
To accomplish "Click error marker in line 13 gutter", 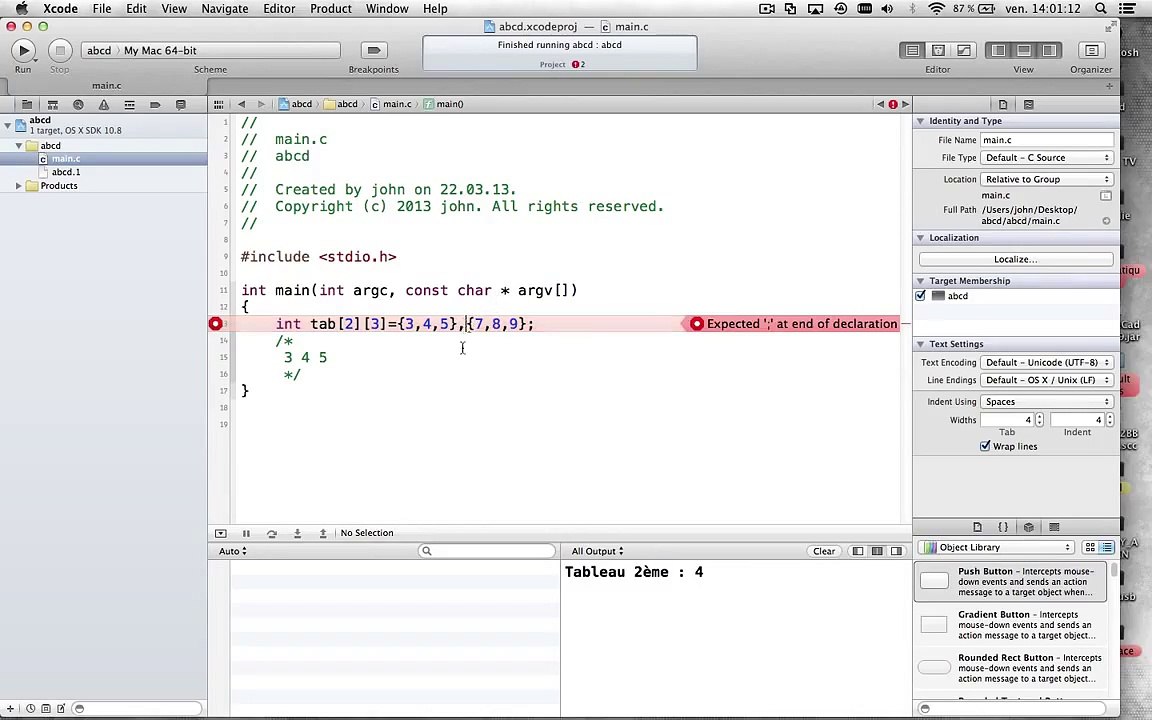I will [215, 323].
